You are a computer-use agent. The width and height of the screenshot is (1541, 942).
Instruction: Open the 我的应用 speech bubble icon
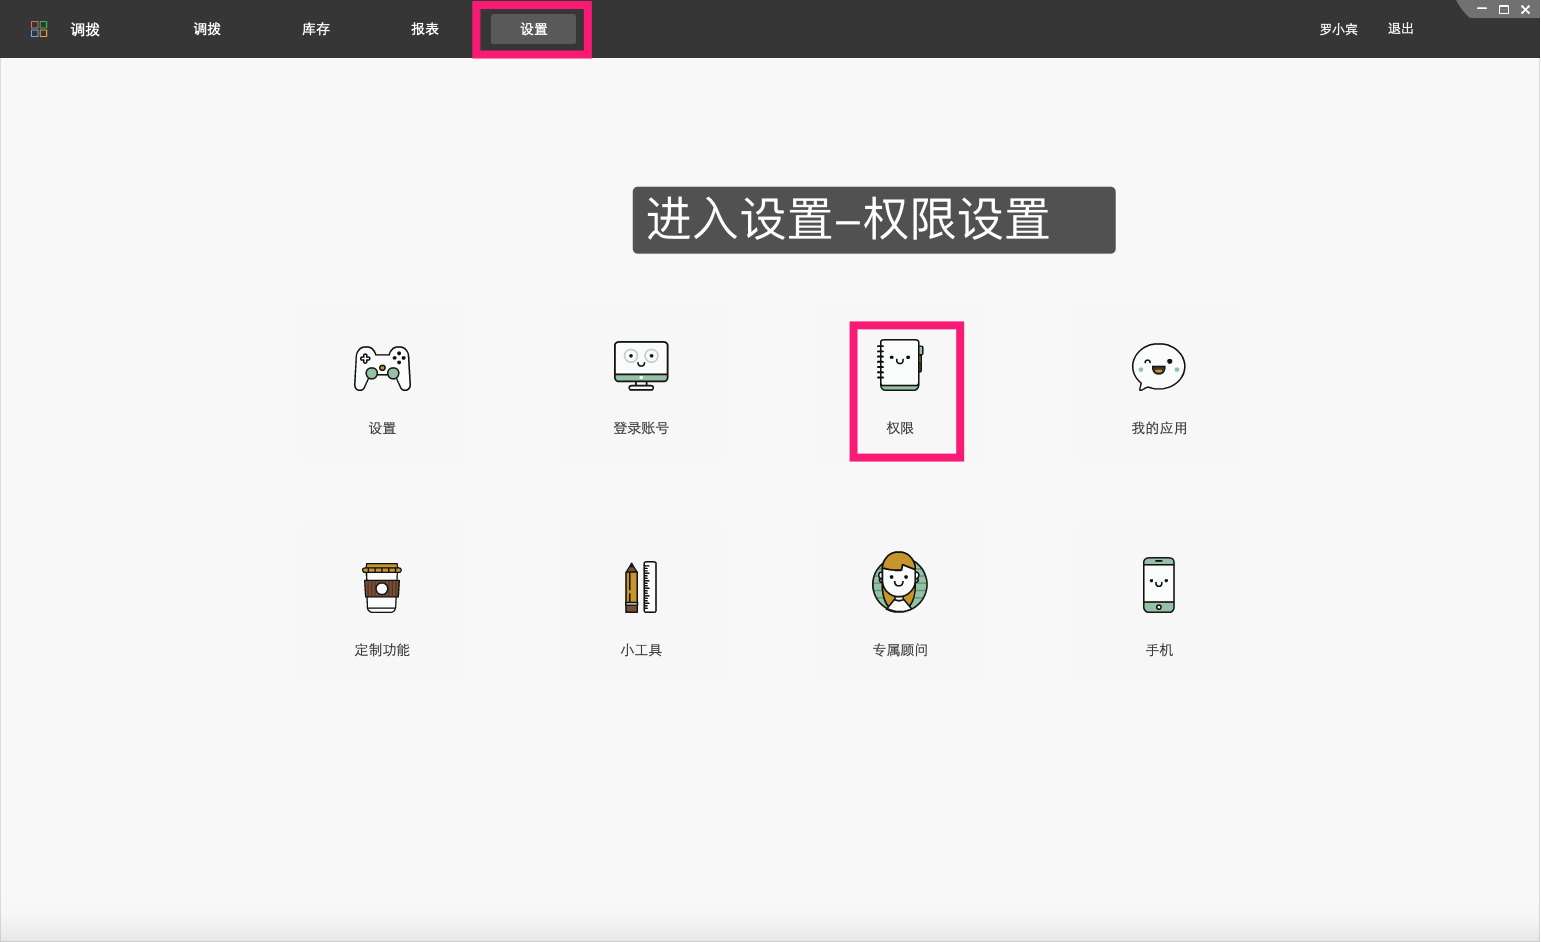[1157, 367]
